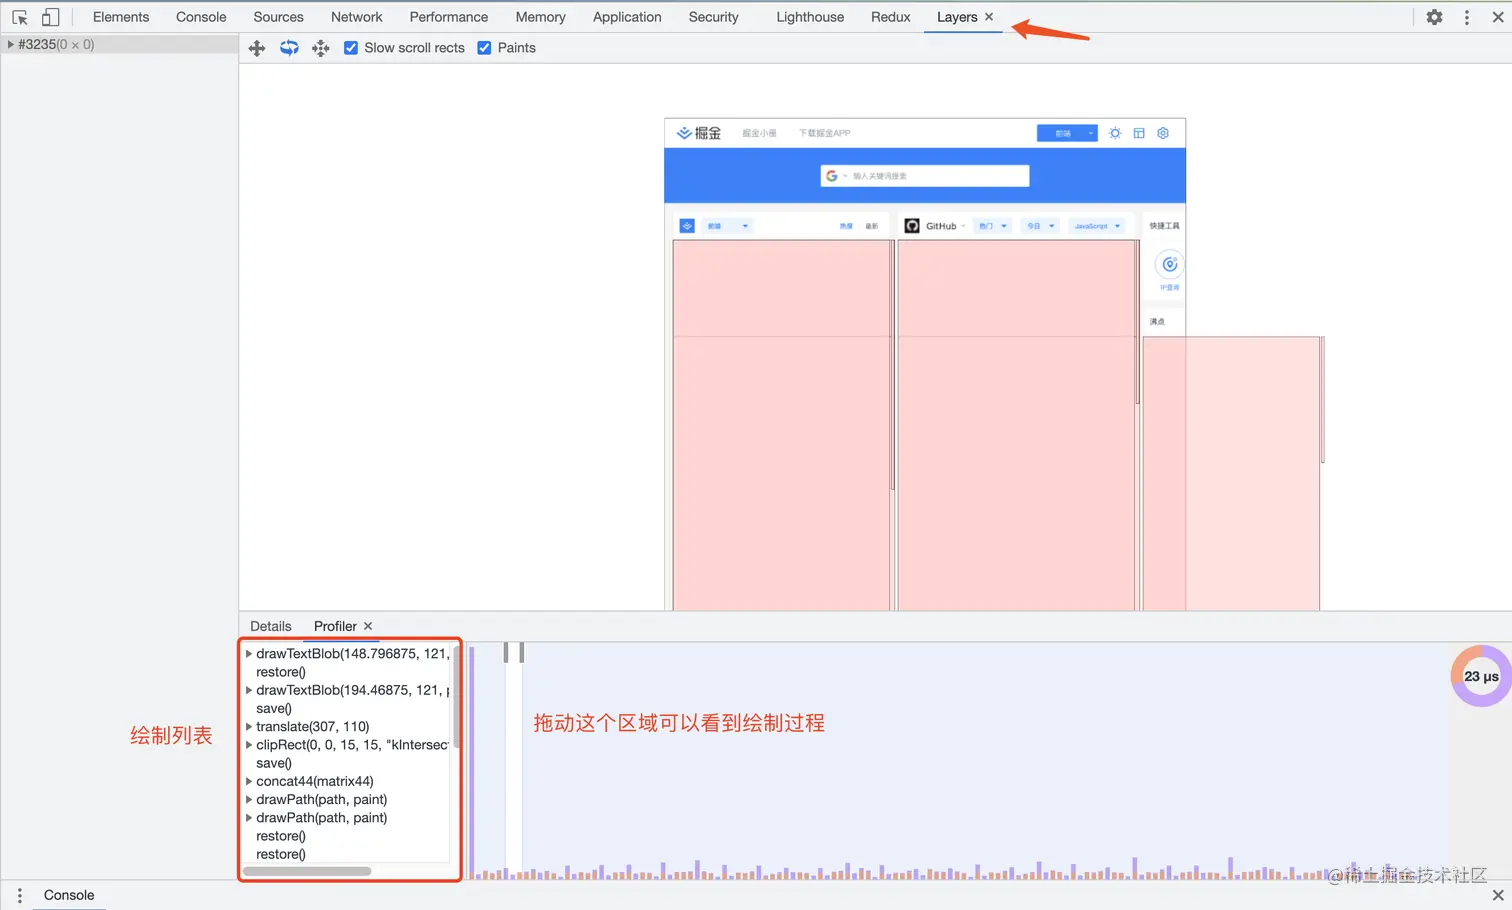Open DevTools settings gear

coord(1434,17)
